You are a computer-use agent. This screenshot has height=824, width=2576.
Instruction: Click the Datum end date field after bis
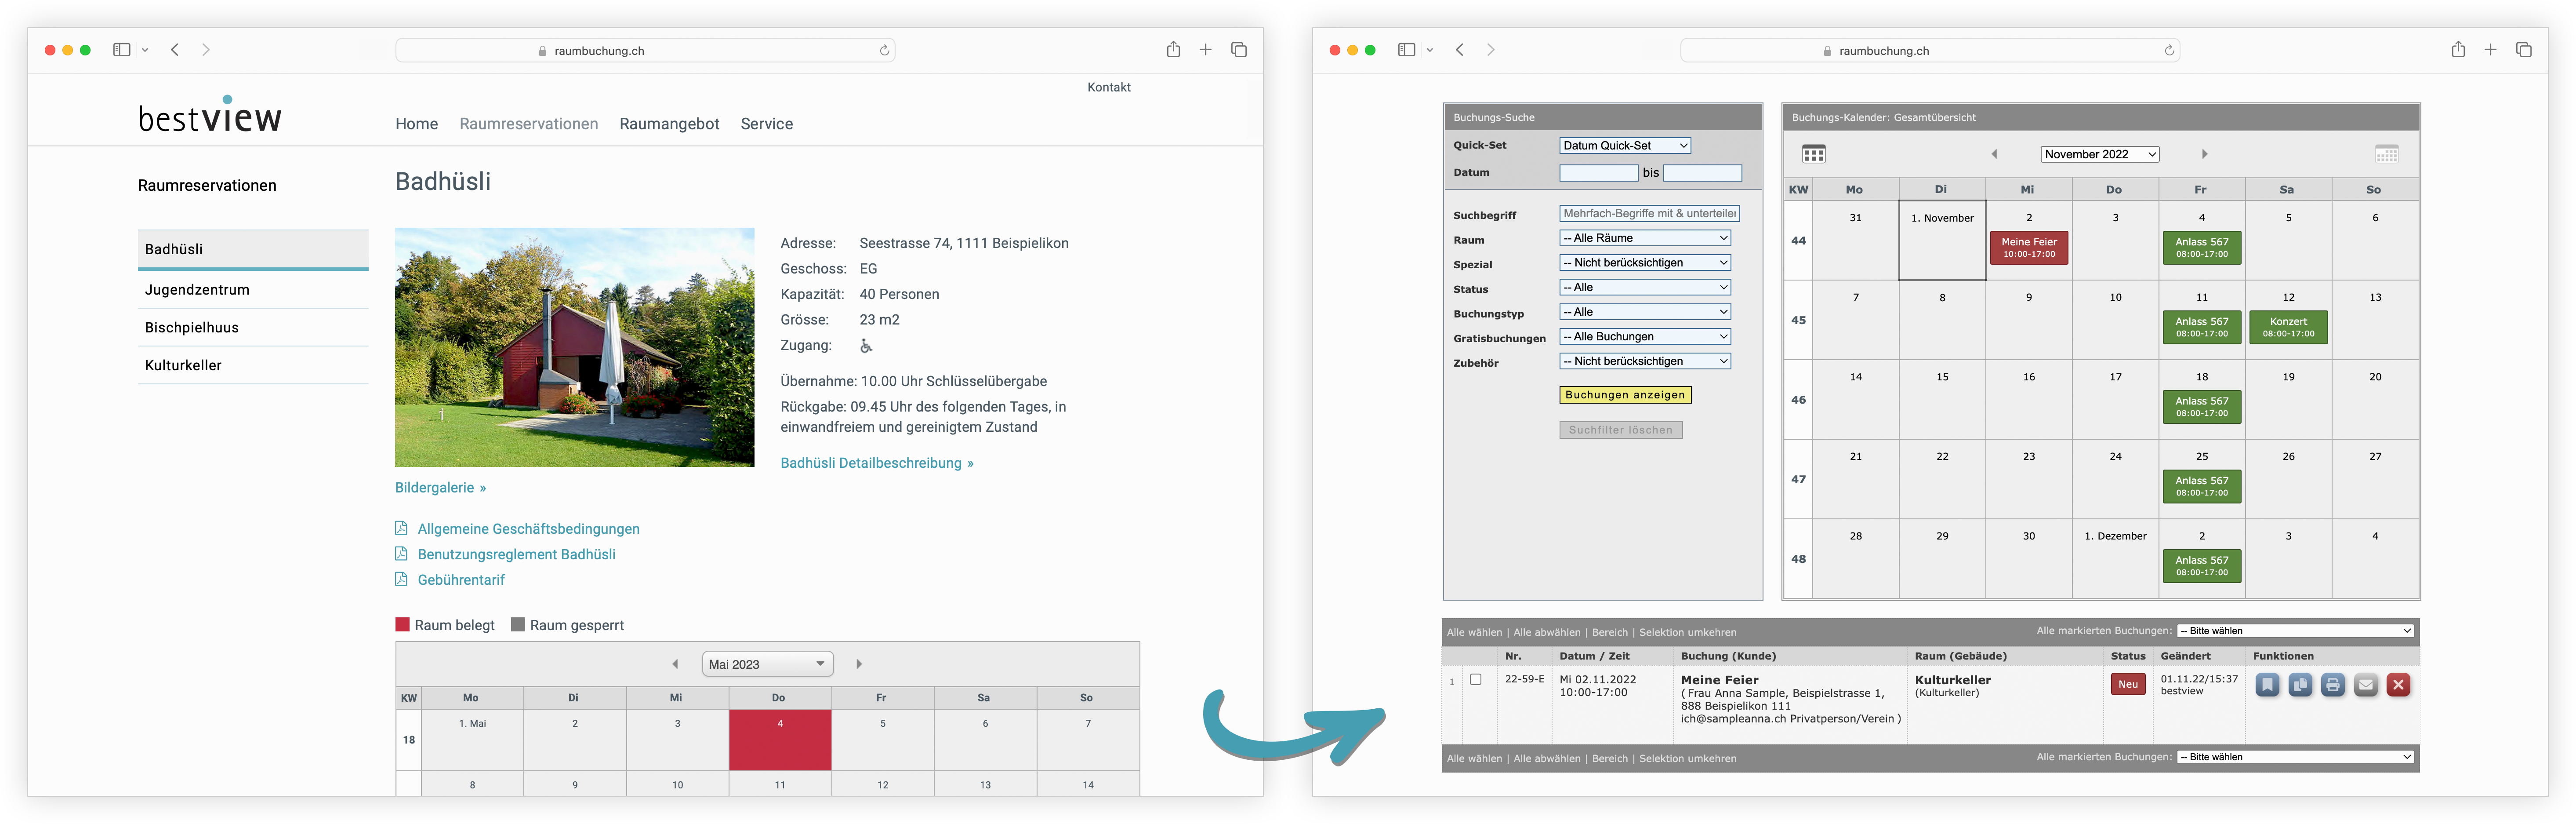1702,173
